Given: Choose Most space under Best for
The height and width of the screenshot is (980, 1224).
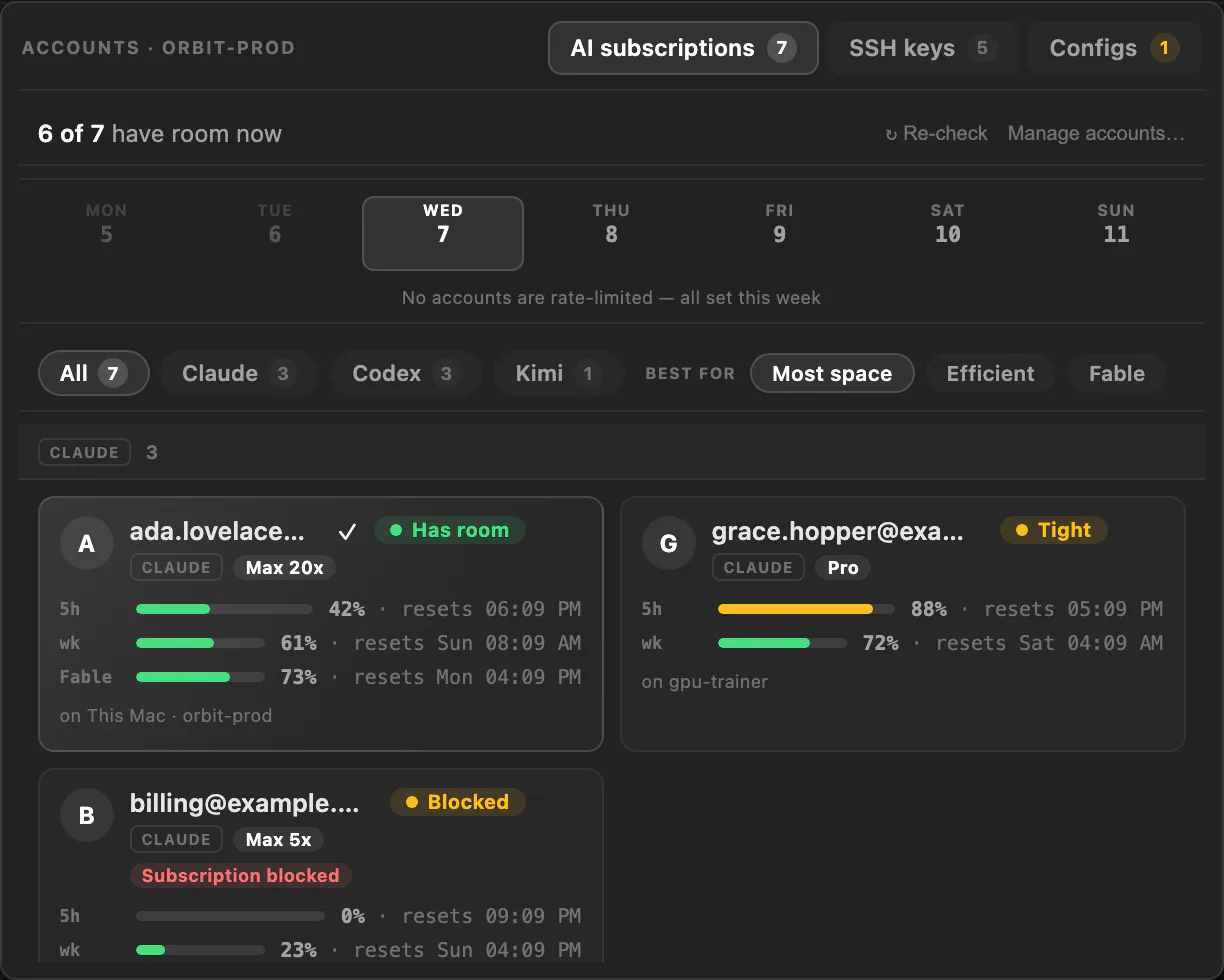Looking at the screenshot, I should [x=832, y=373].
